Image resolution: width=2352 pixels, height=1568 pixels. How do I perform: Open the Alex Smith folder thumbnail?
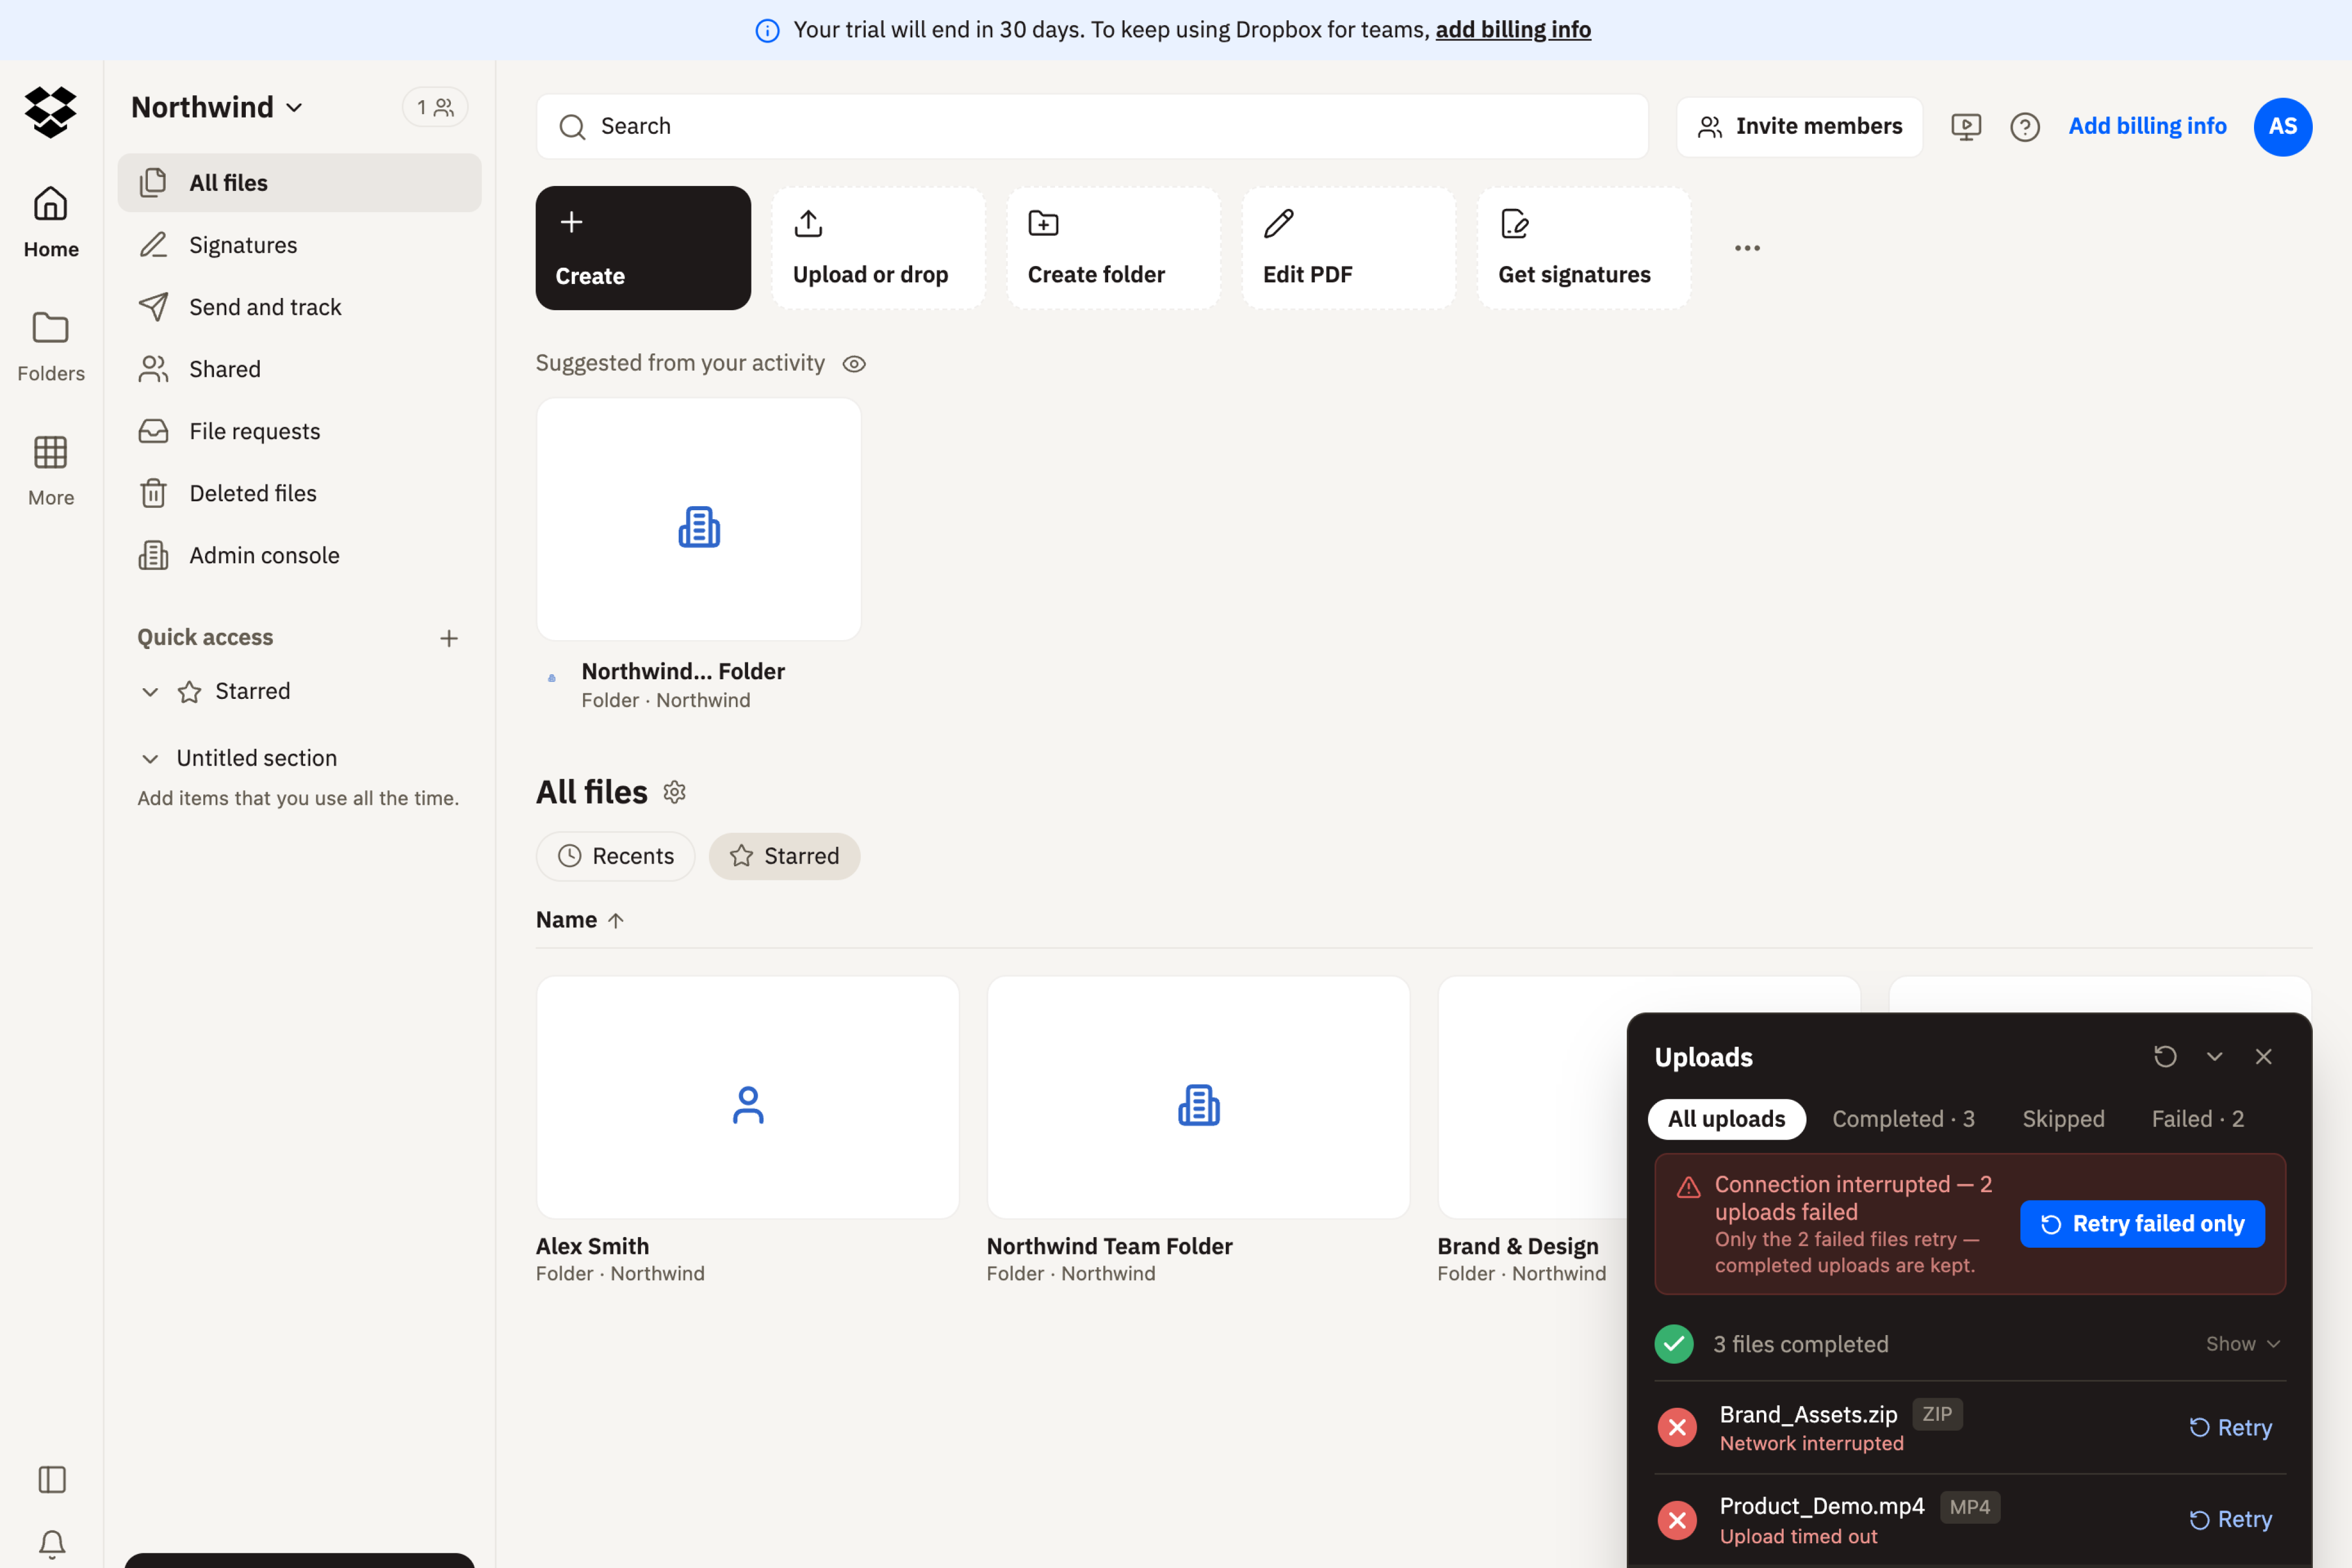(x=747, y=1098)
